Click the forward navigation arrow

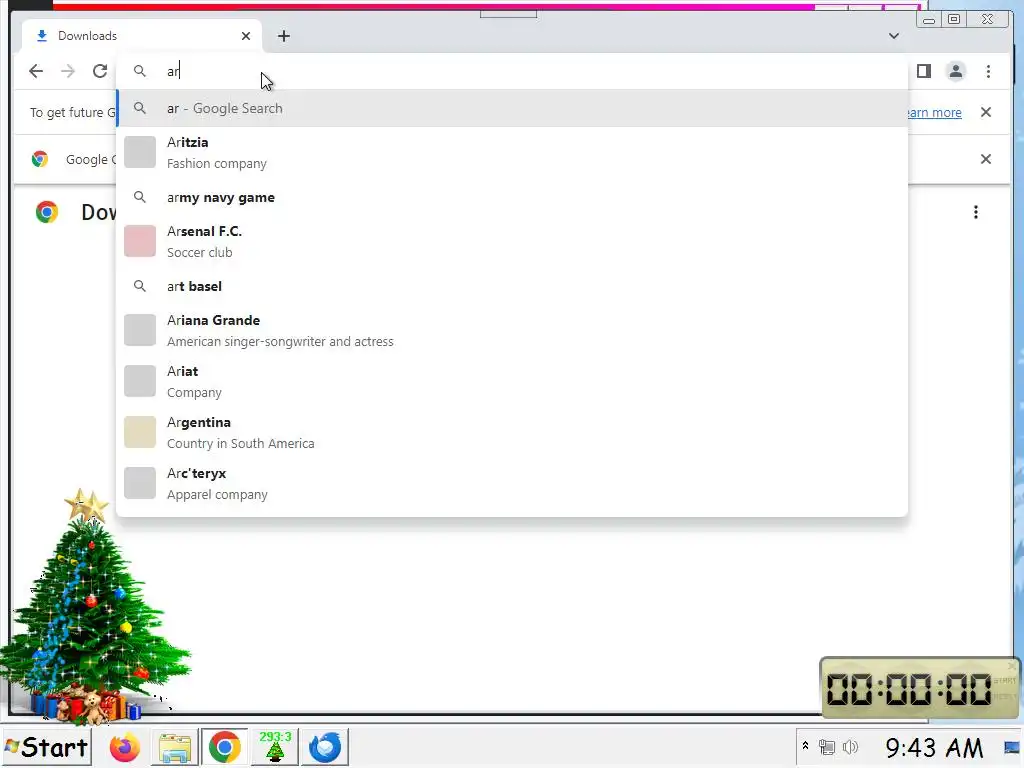tap(68, 71)
